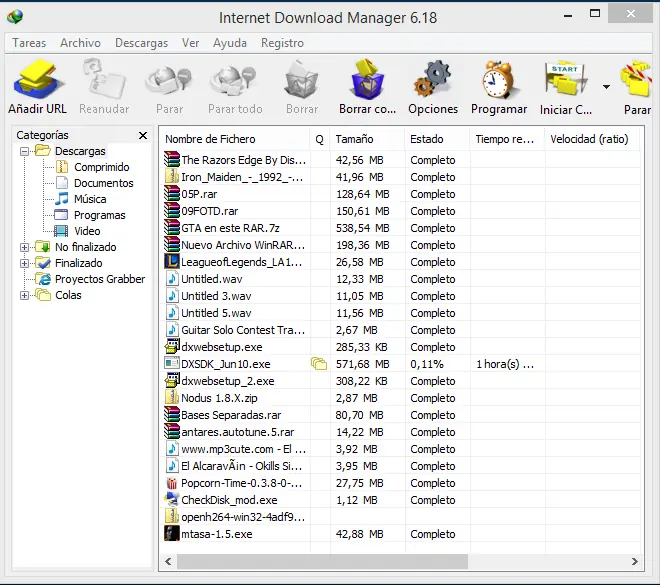
Task: Click horizontal scrollbar right arrow
Action: point(635,561)
